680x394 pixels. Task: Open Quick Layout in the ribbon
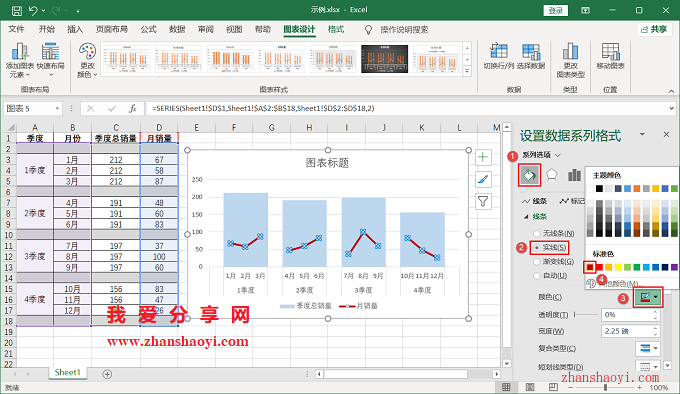point(50,60)
